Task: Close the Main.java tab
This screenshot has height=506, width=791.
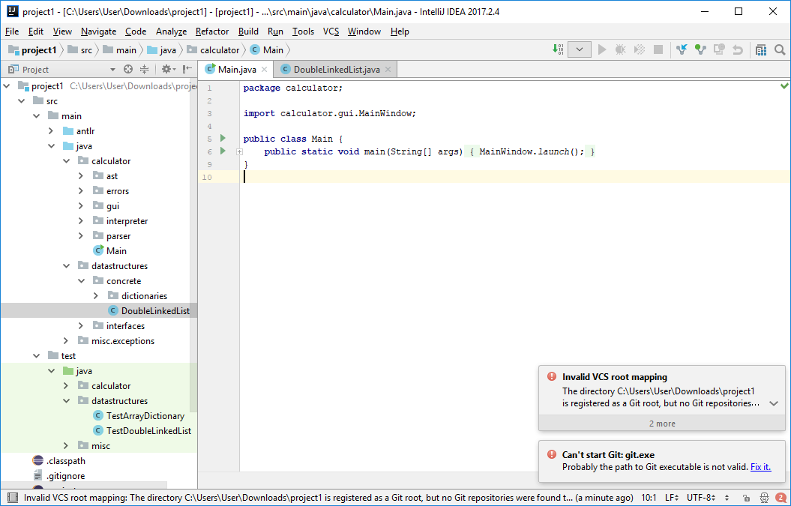Action: 264,69
